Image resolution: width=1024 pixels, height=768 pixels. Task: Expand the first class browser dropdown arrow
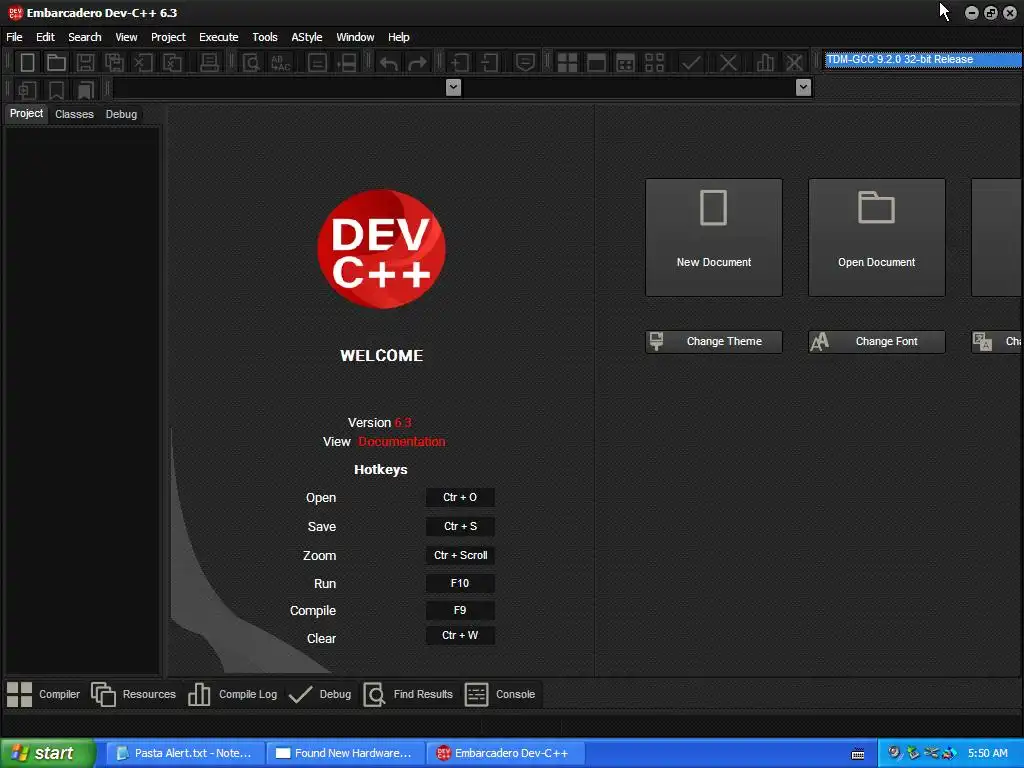pyautogui.click(x=453, y=87)
